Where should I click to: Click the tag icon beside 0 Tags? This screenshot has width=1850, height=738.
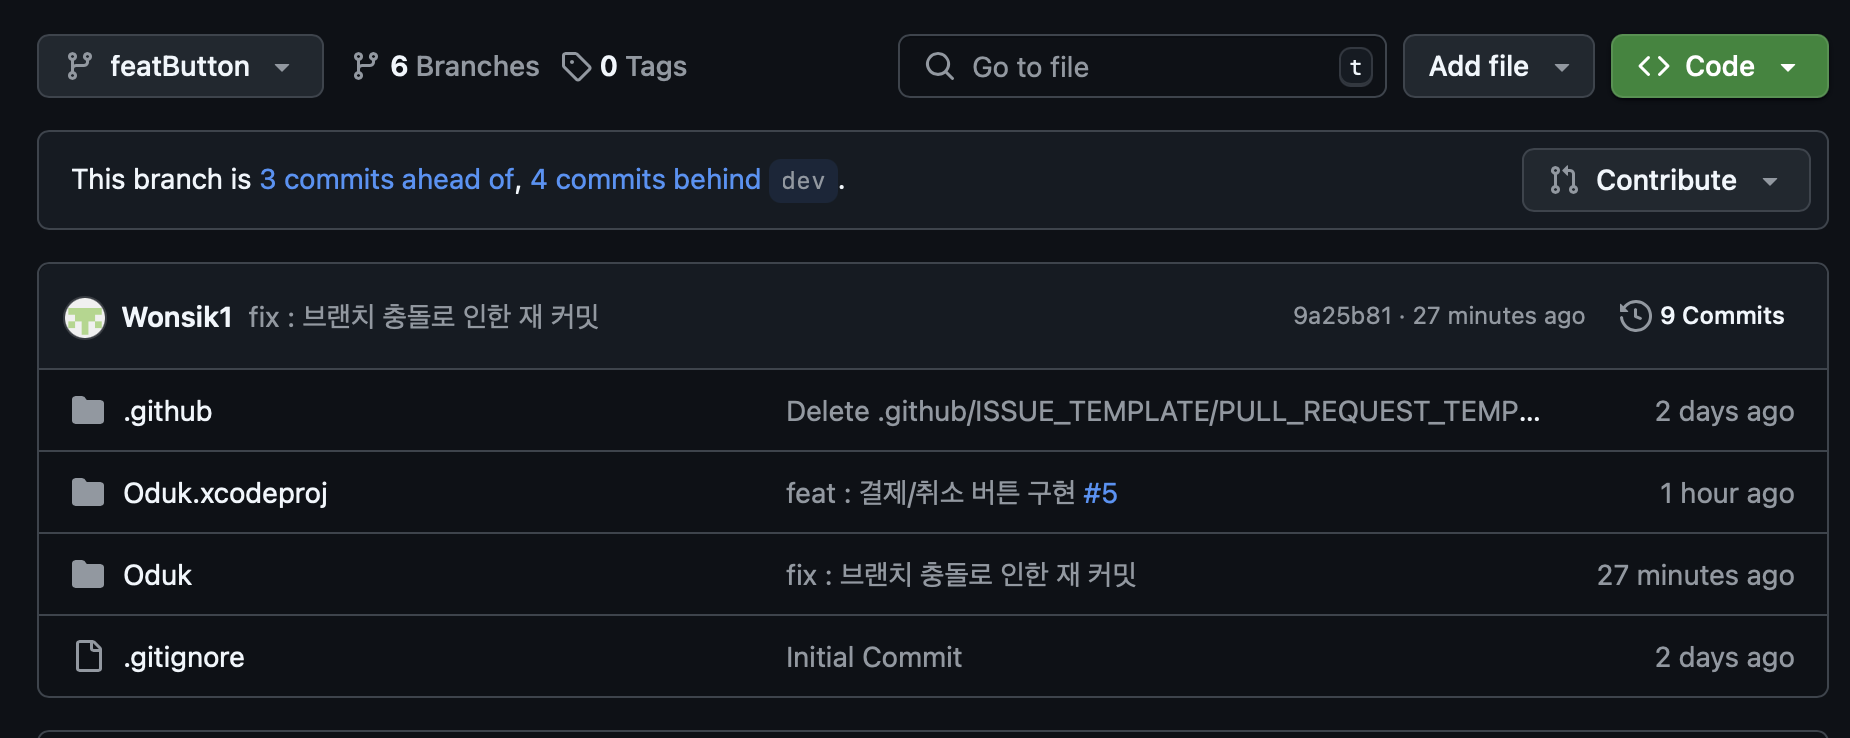click(x=576, y=67)
